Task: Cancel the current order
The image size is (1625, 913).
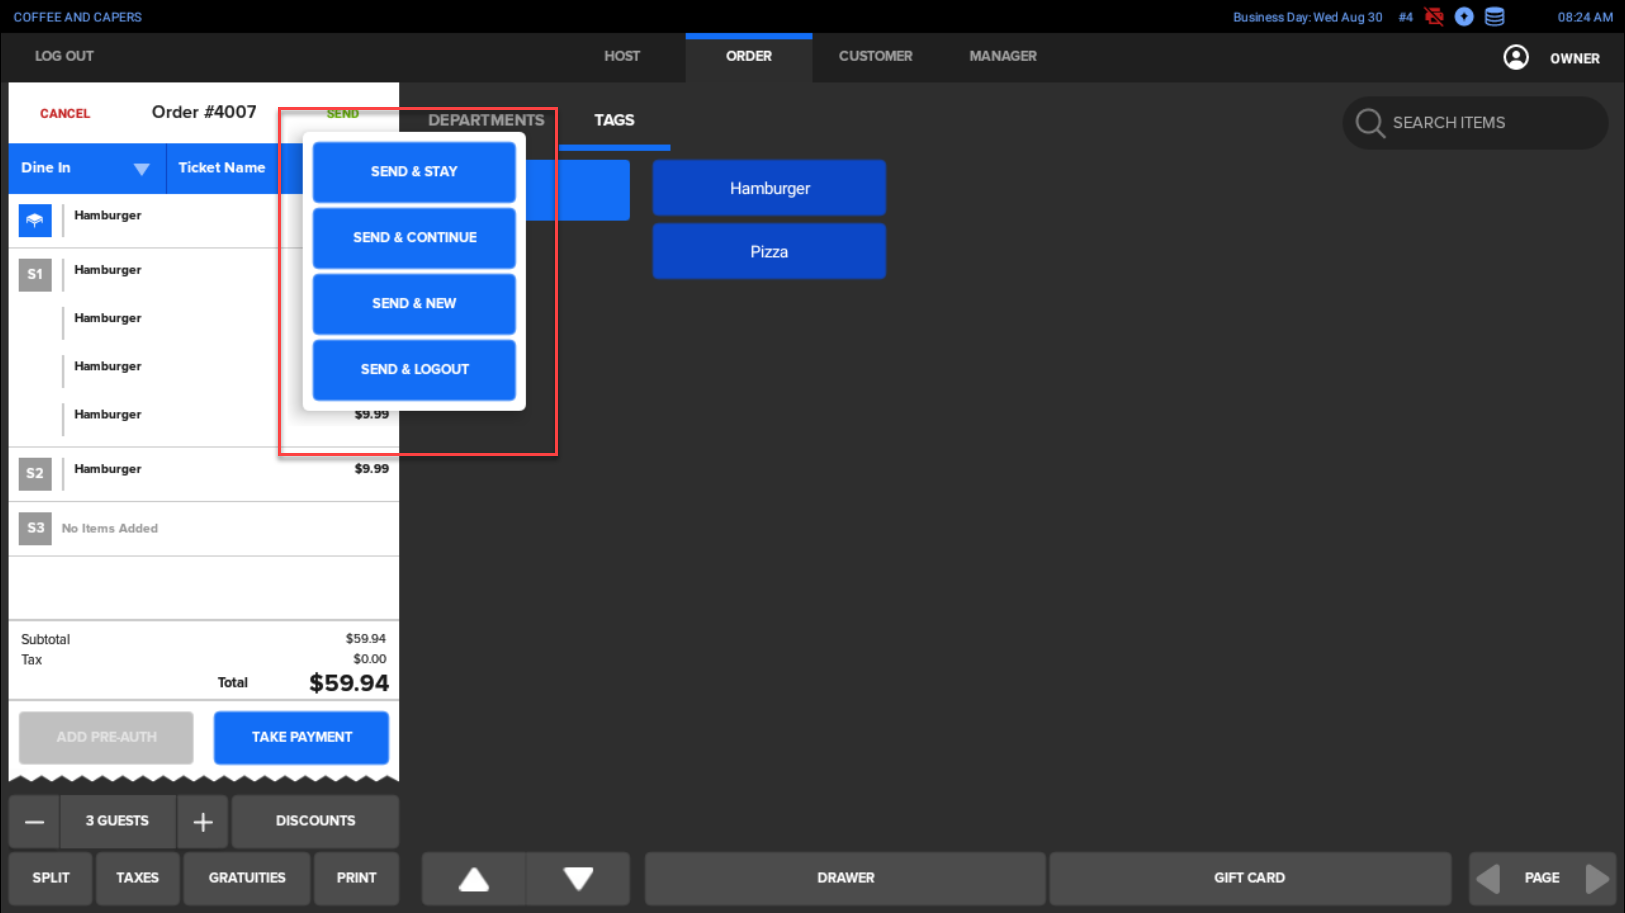Action: click(x=65, y=113)
